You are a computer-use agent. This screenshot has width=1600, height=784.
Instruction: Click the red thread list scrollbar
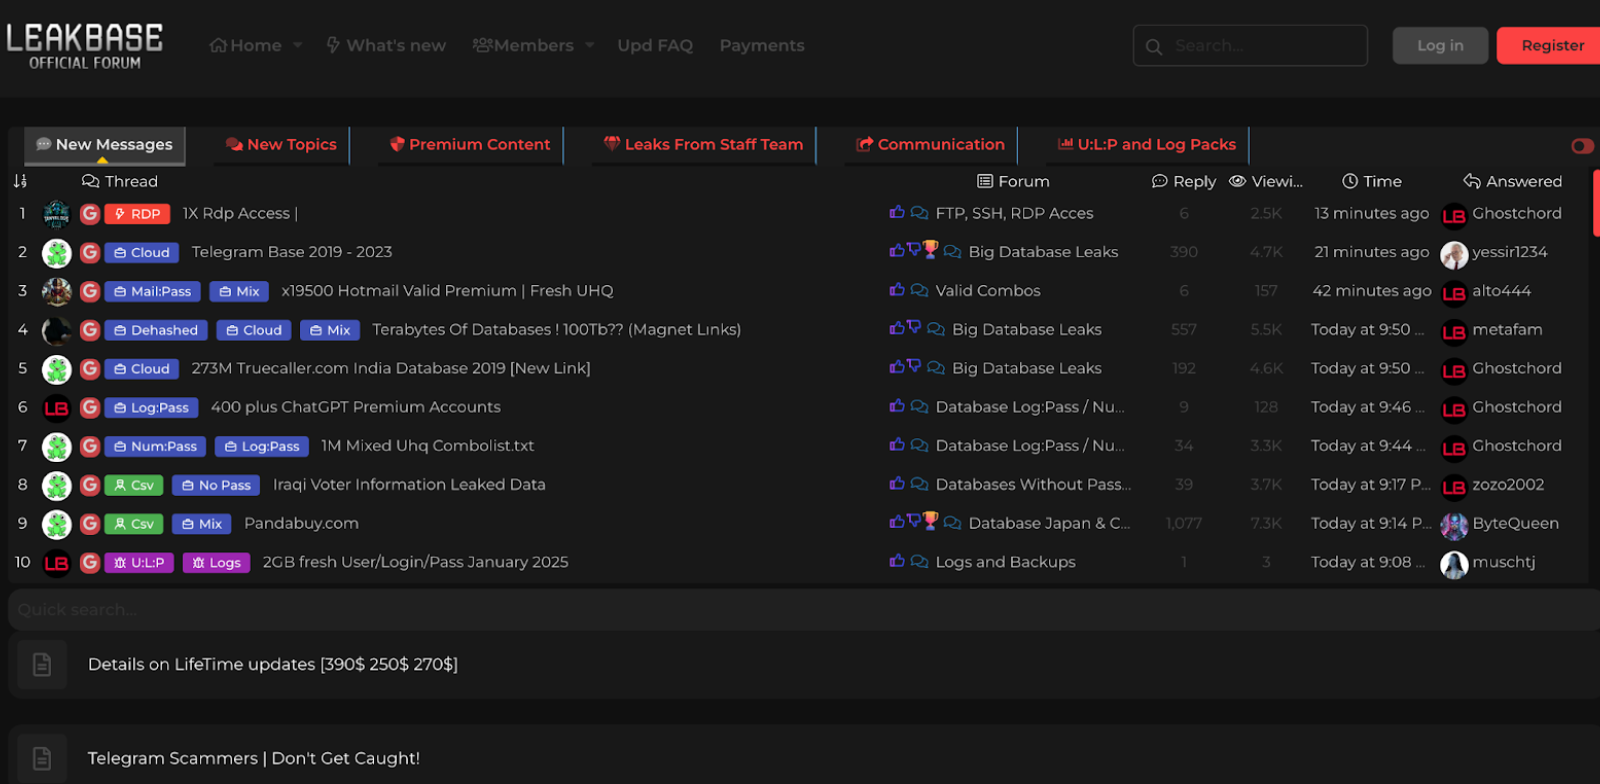[x=1596, y=203]
